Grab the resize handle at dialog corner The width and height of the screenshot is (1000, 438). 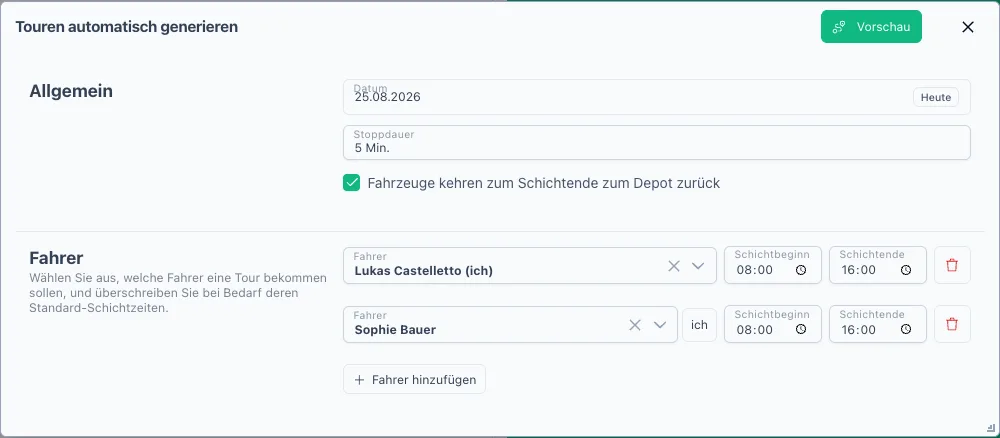tap(990, 428)
